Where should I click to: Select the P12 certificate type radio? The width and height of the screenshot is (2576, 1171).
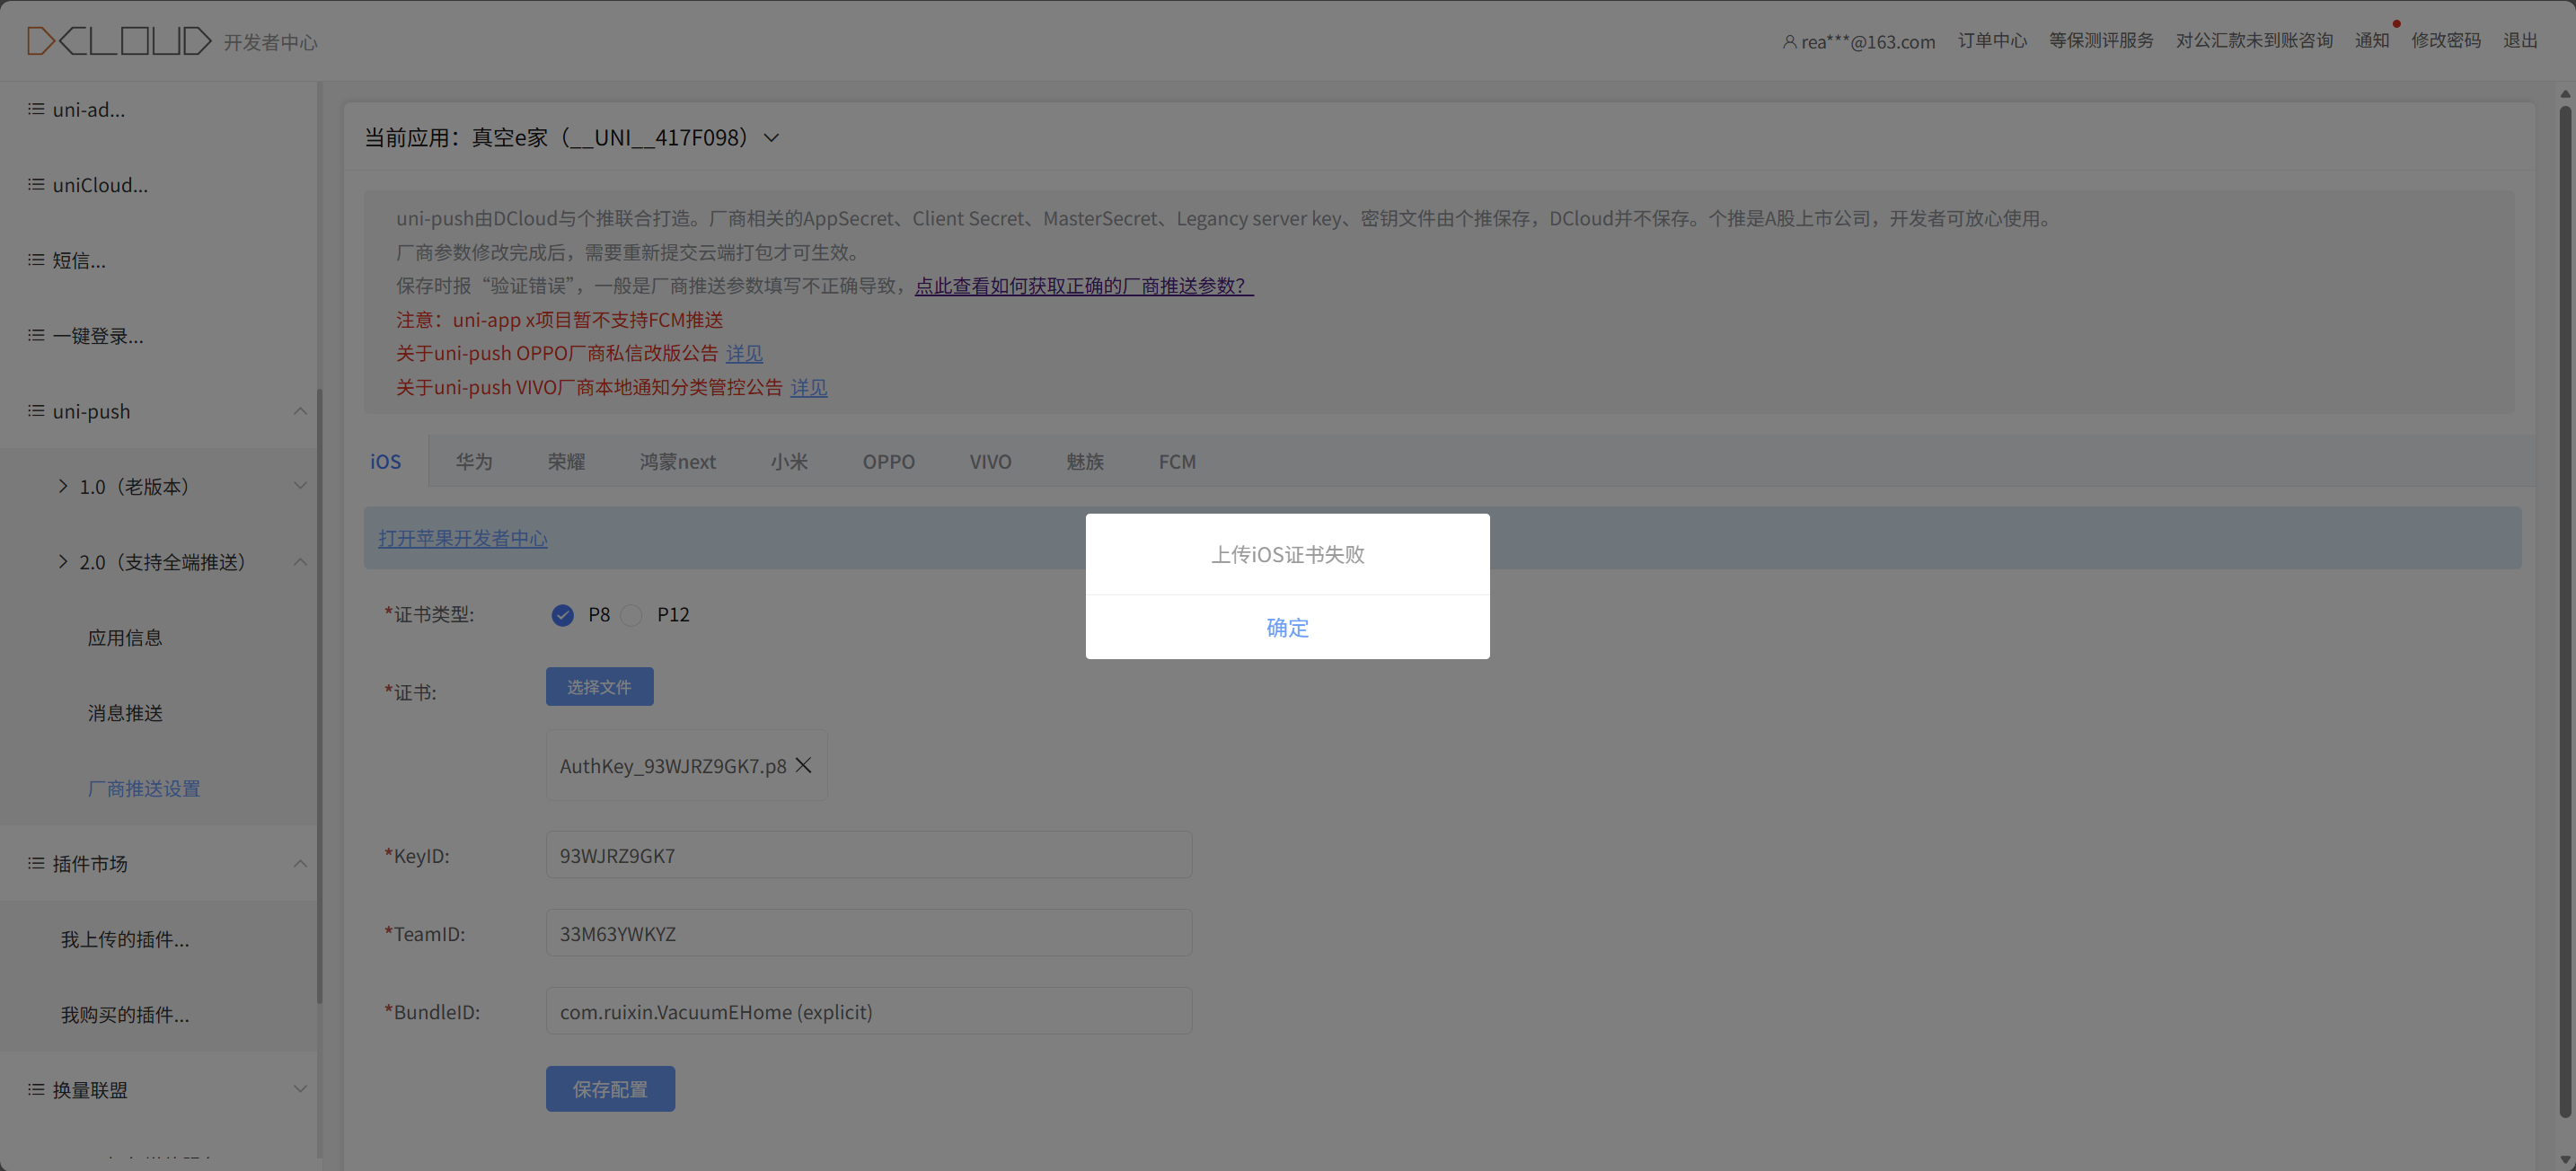click(x=631, y=614)
